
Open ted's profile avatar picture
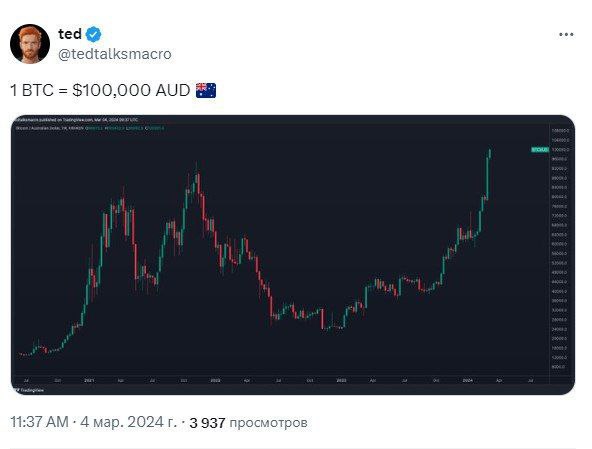click(x=30, y=44)
